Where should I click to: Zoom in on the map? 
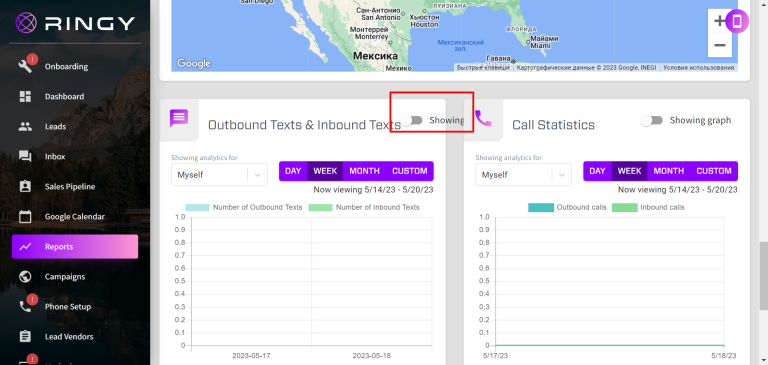(x=720, y=21)
